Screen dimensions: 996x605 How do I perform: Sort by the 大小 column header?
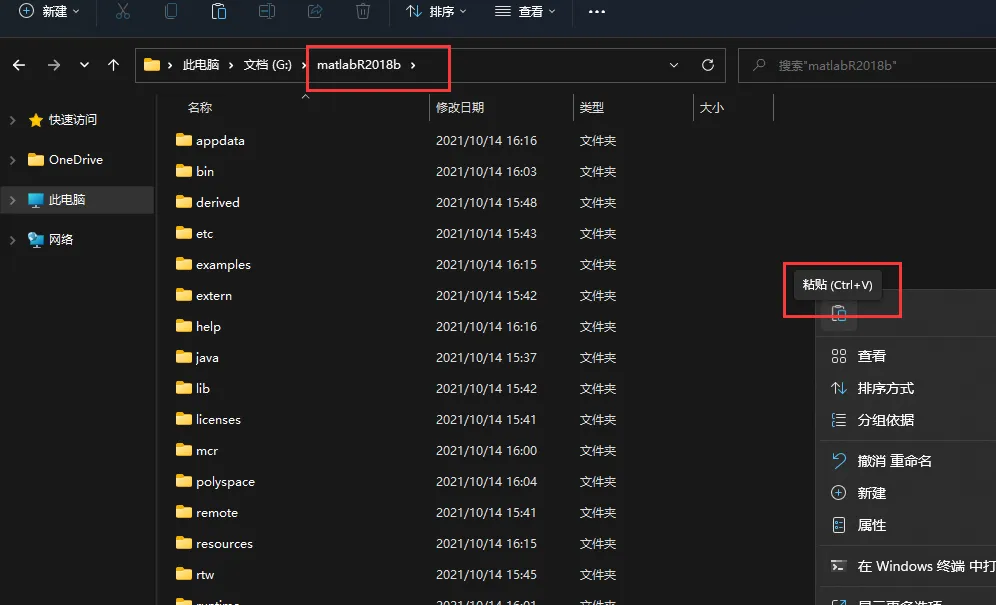[x=711, y=107]
